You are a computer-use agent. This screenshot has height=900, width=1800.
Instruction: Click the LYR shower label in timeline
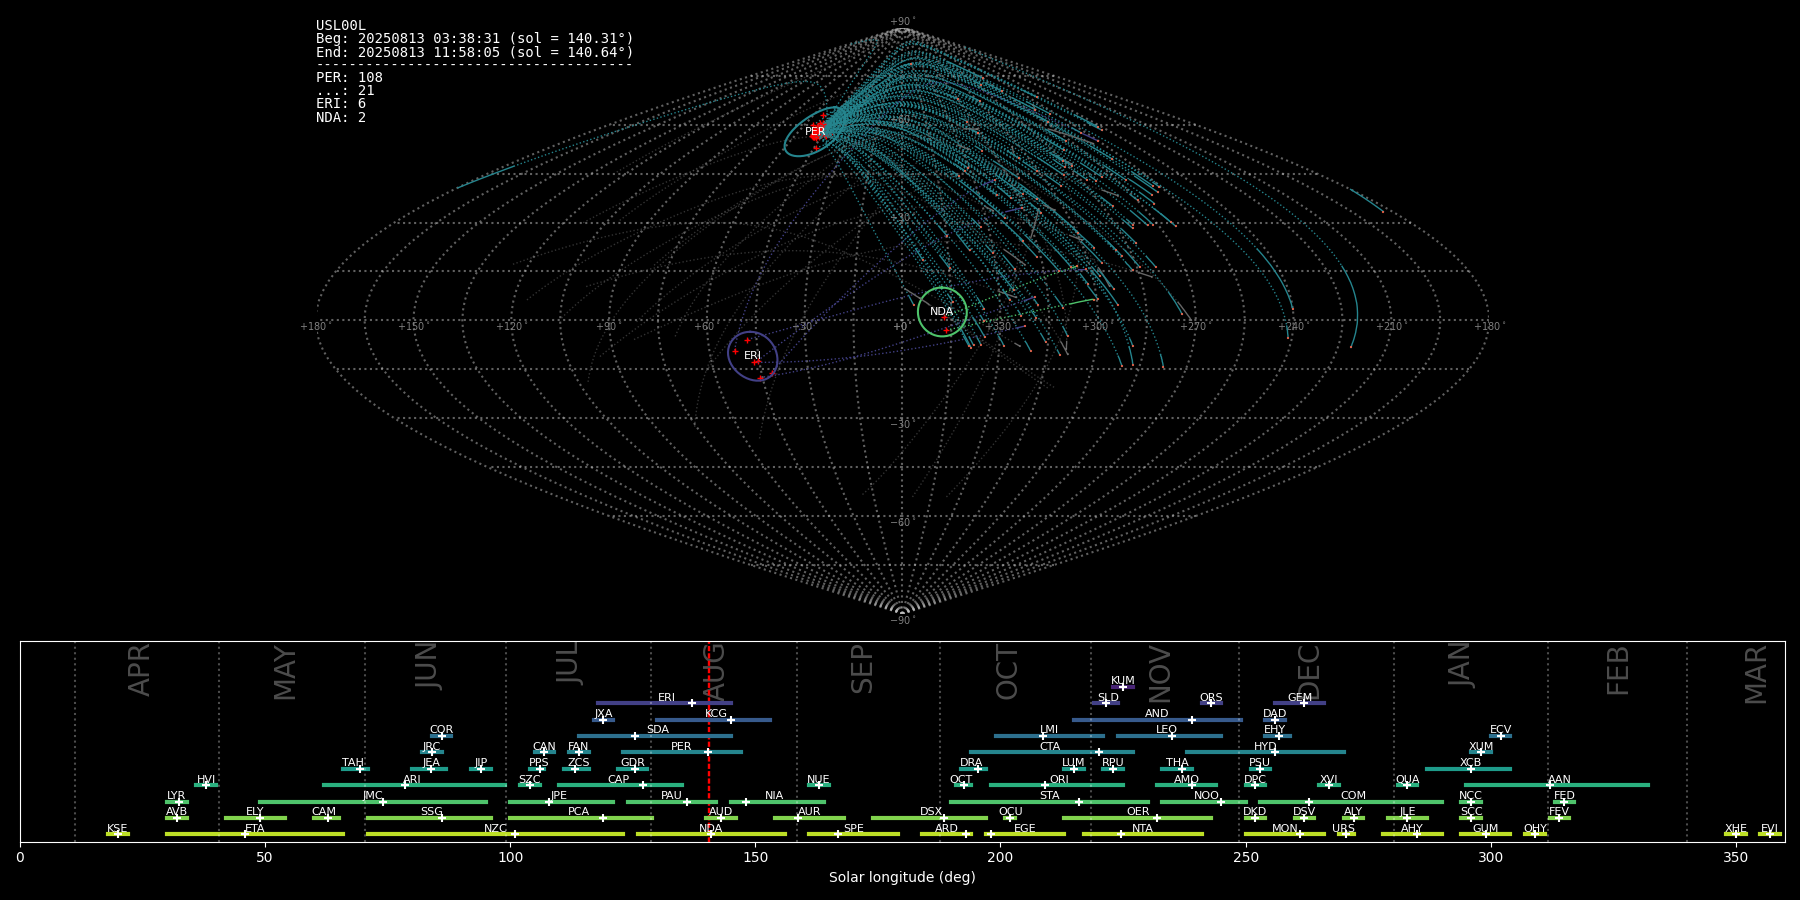pos(176,796)
